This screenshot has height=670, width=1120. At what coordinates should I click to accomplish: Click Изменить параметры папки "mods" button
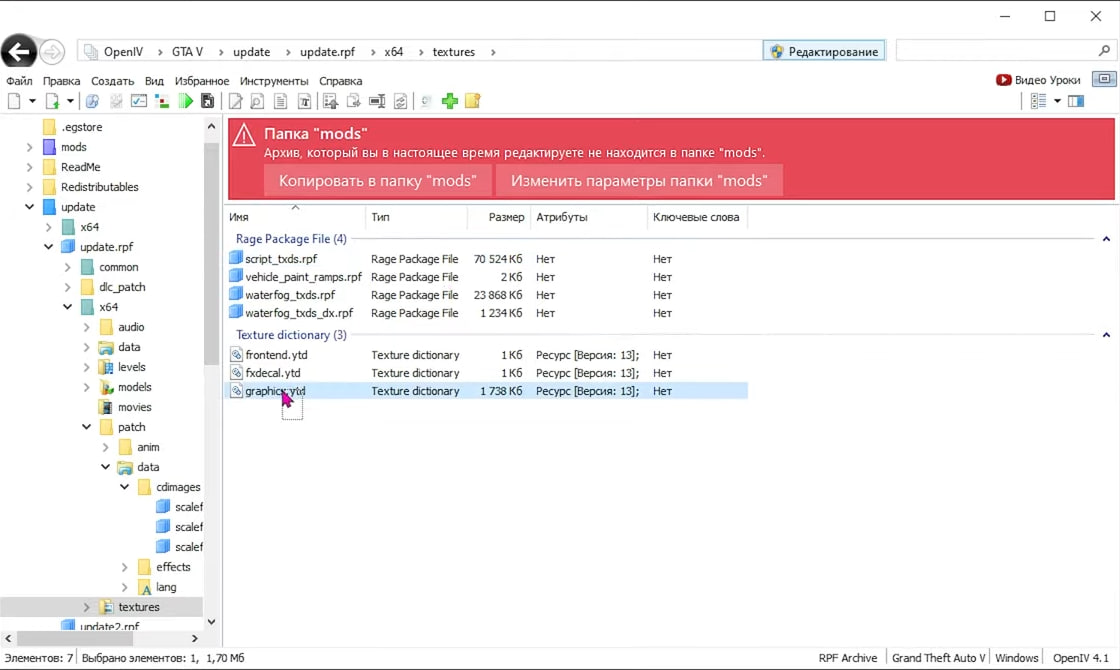coord(639,181)
